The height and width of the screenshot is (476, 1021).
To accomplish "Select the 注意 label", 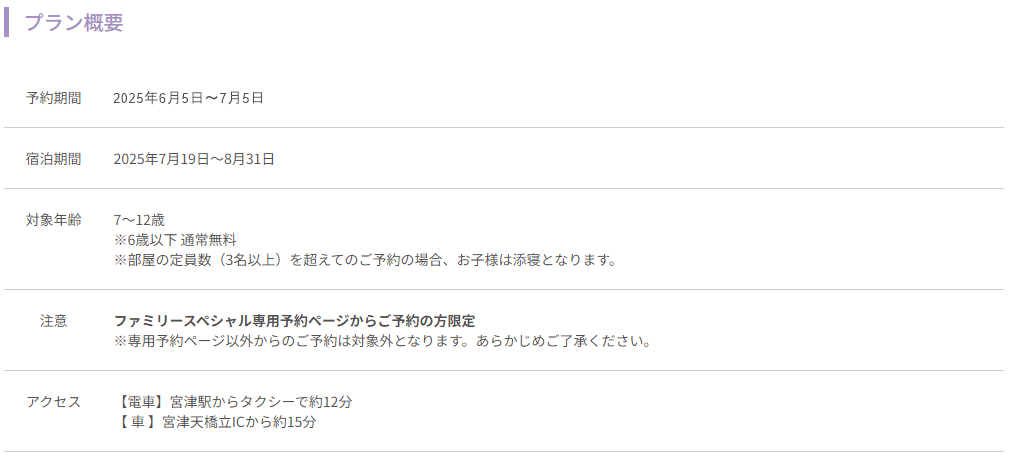I will coord(53,321).
